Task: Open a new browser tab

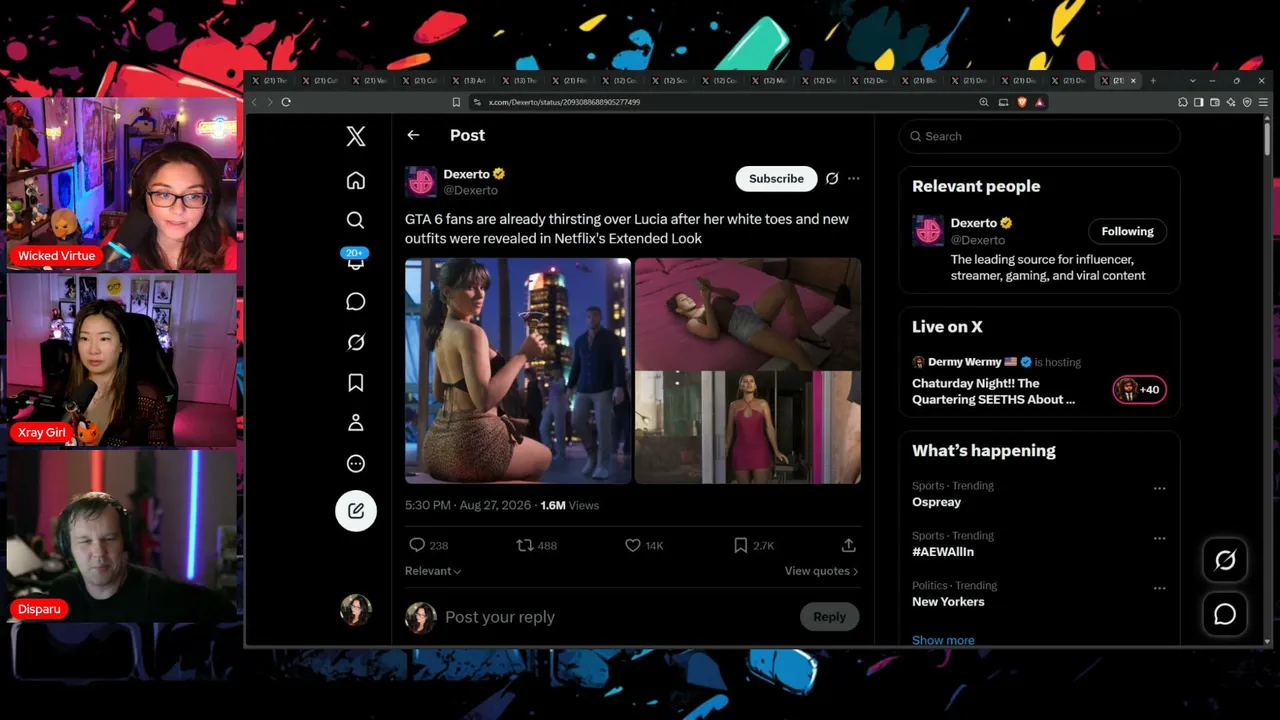Action: click(x=1153, y=81)
